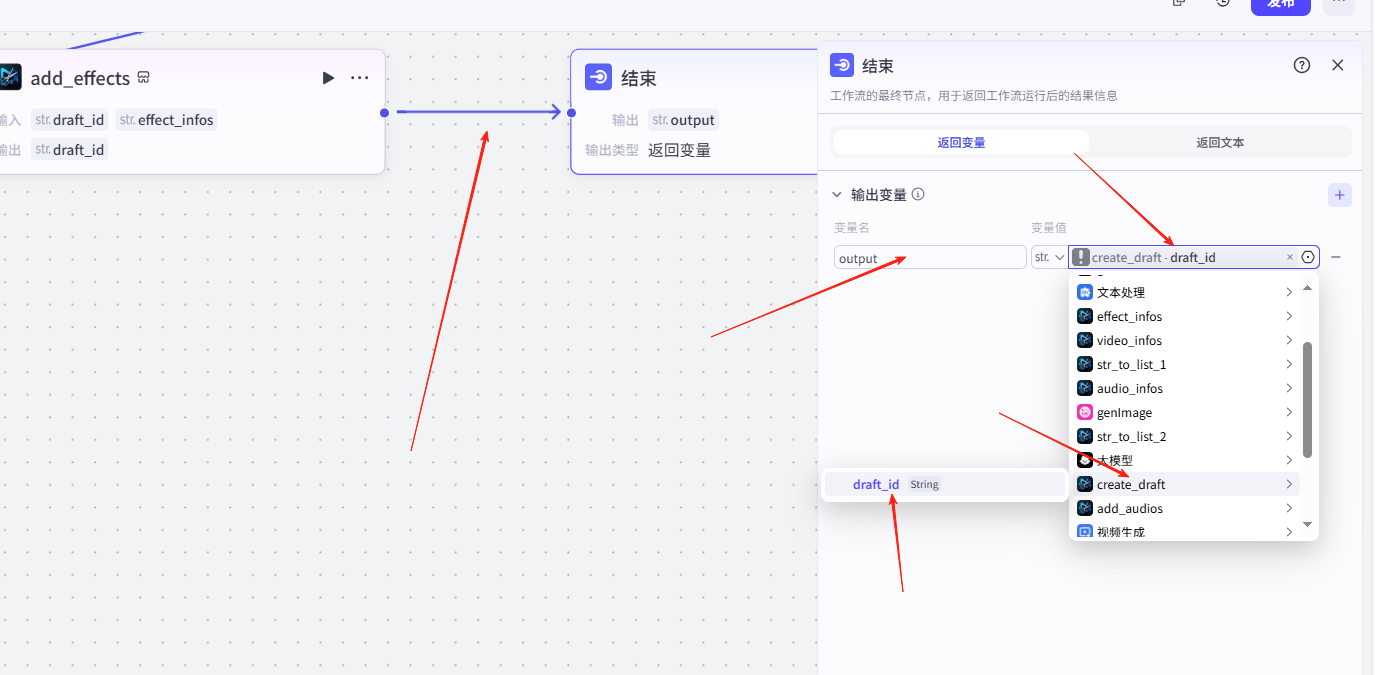Run the add_effects node with play icon

coord(328,78)
